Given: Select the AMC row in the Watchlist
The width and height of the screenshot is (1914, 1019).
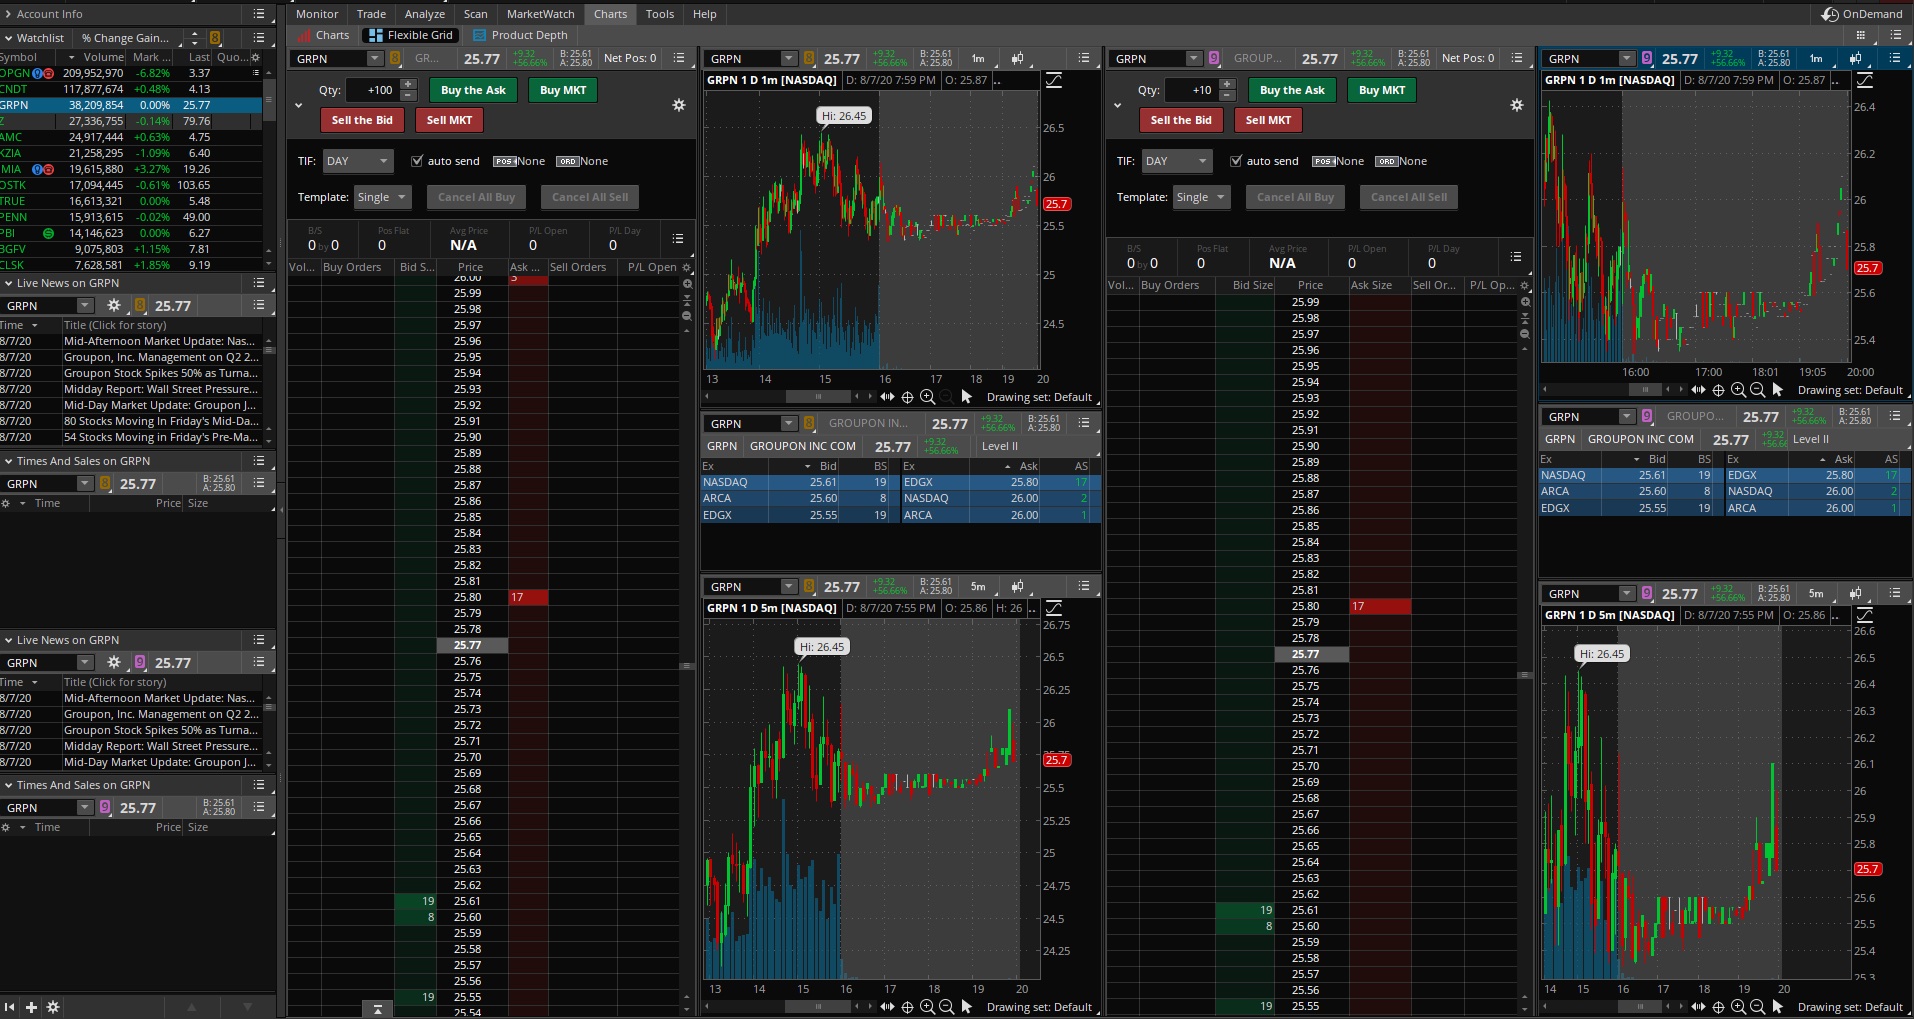Looking at the screenshot, I should pos(131,137).
